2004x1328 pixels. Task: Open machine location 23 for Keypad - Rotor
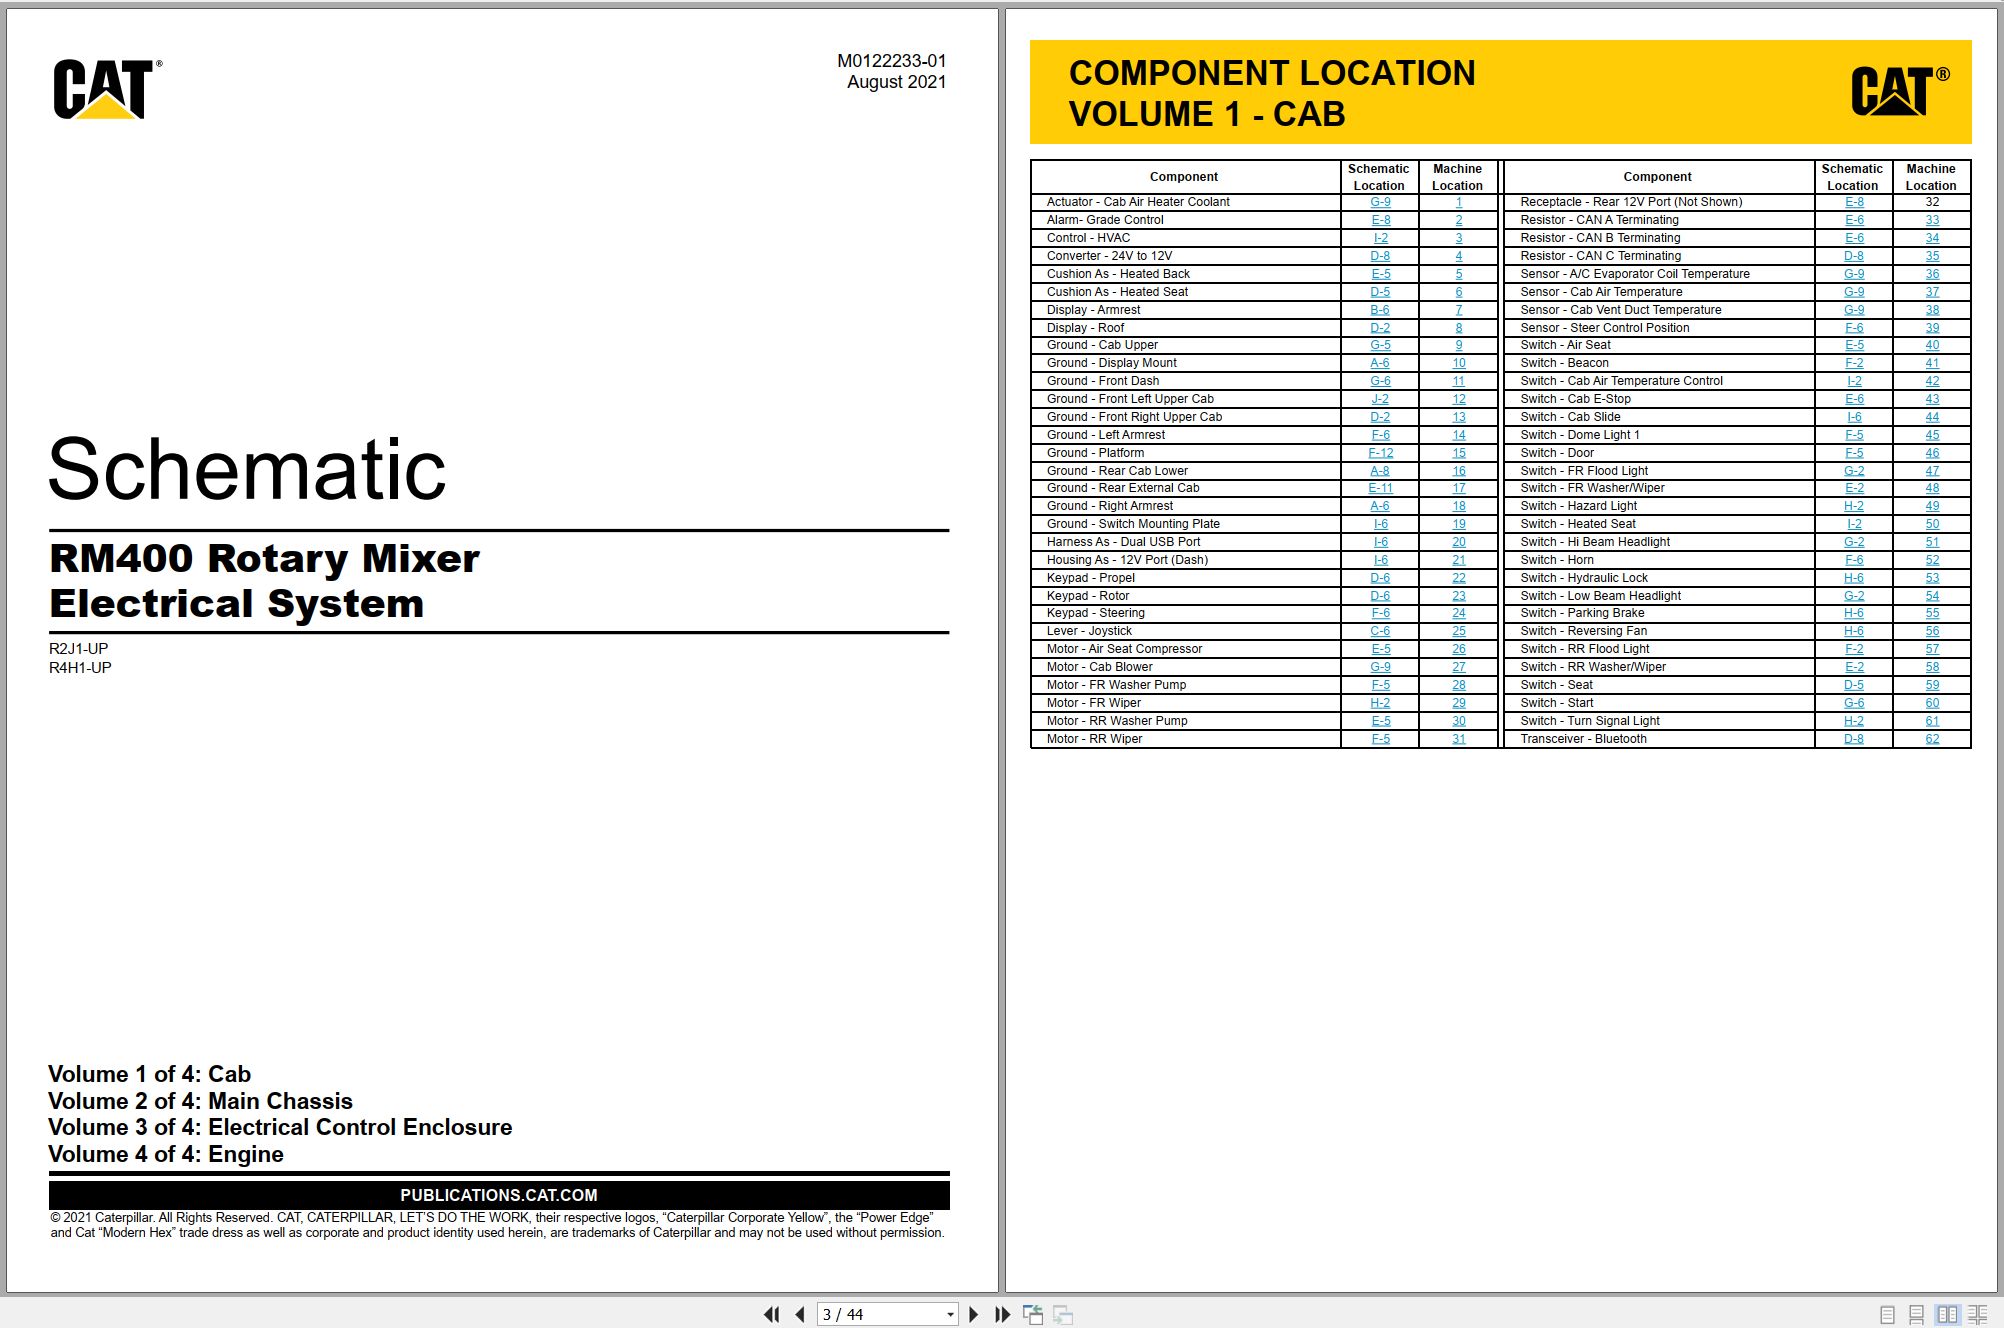coord(1459,596)
